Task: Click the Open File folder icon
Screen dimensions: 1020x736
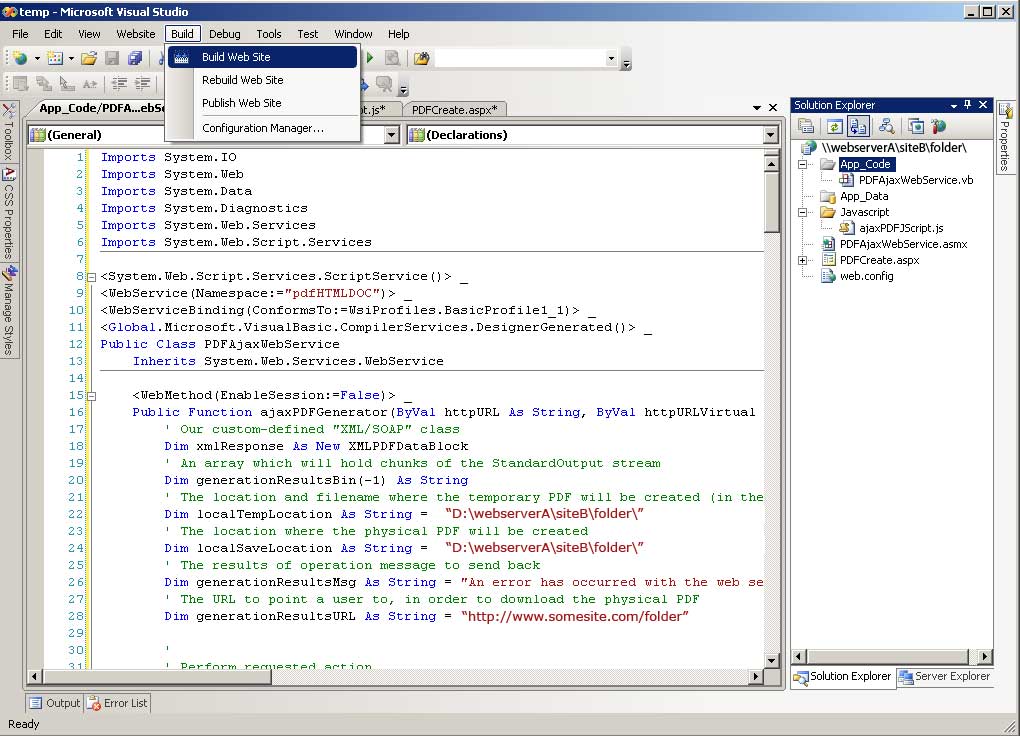Action: (x=89, y=59)
